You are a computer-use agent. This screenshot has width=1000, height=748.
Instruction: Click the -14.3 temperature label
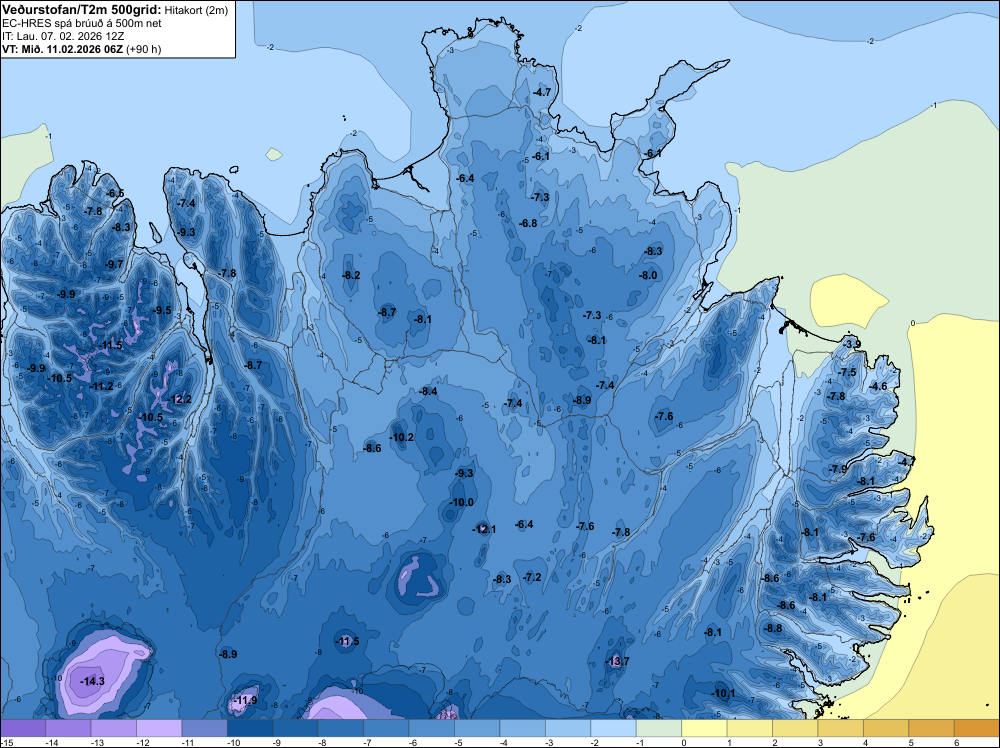(x=92, y=681)
